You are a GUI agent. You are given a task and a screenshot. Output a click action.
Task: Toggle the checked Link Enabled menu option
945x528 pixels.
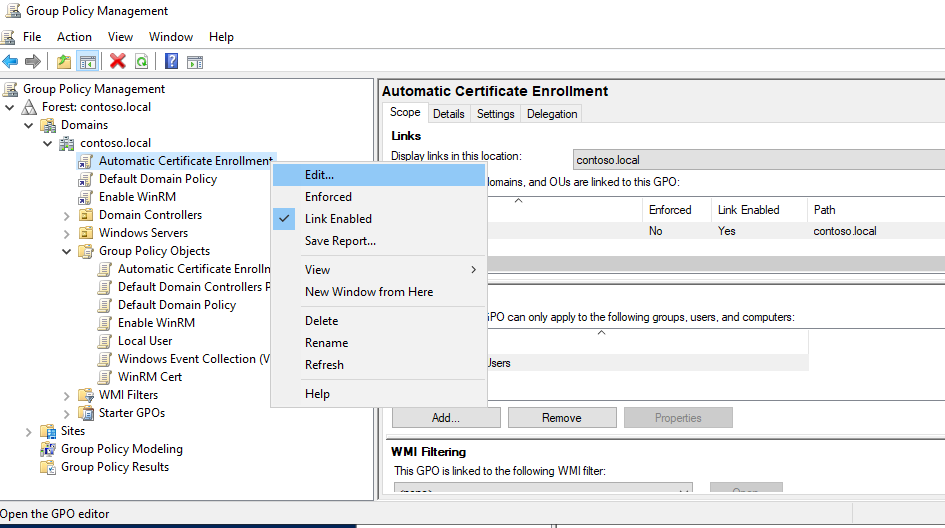(x=338, y=219)
